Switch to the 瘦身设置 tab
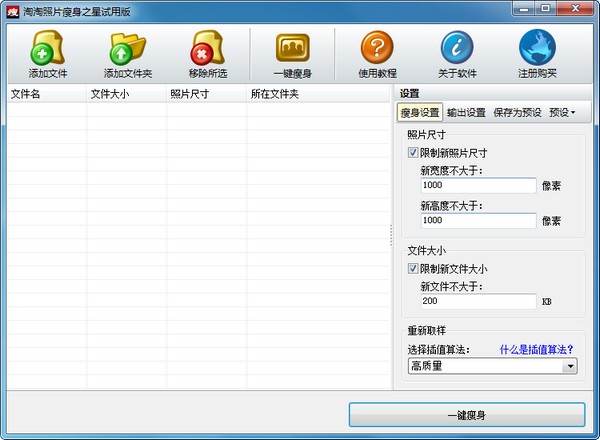 420,113
